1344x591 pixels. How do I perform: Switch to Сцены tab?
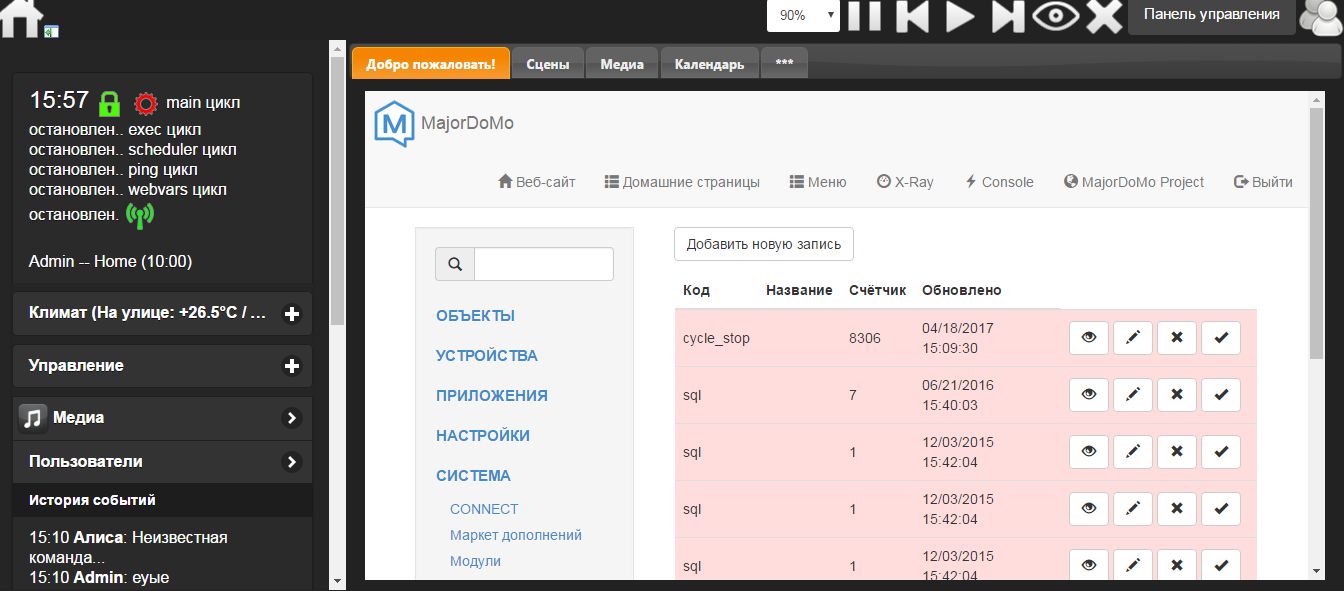coord(548,64)
